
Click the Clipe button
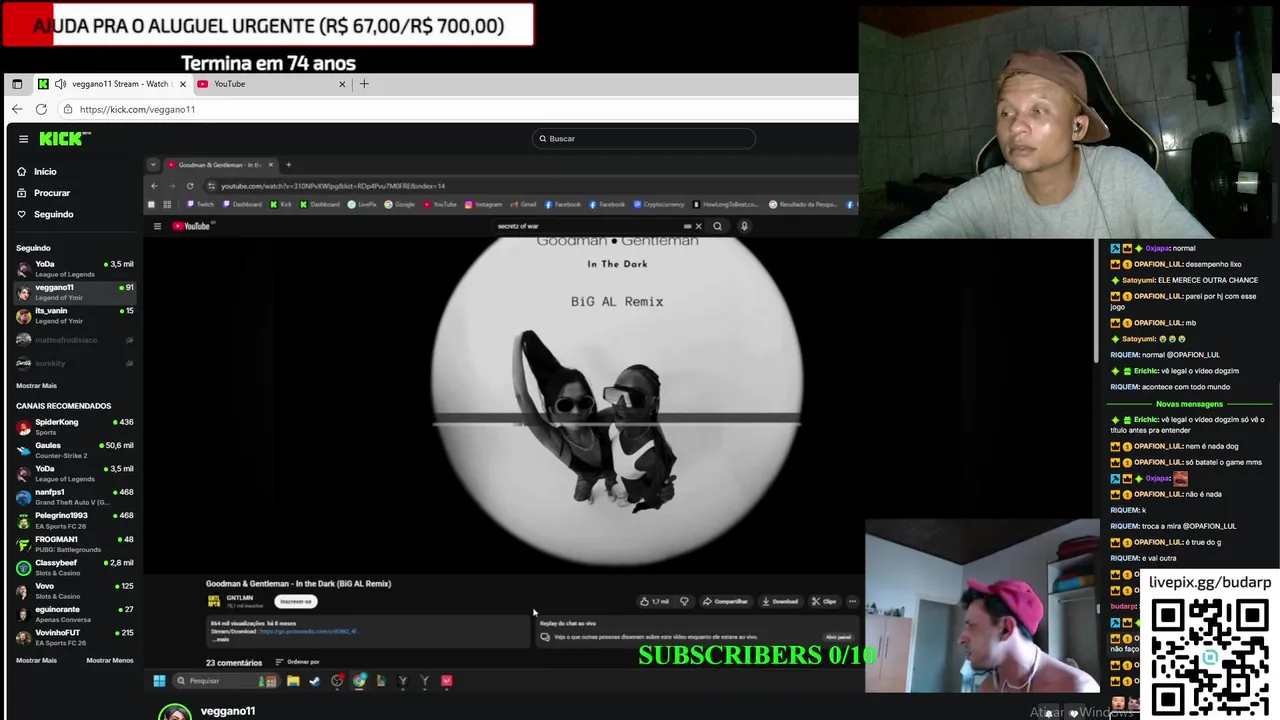tap(825, 601)
